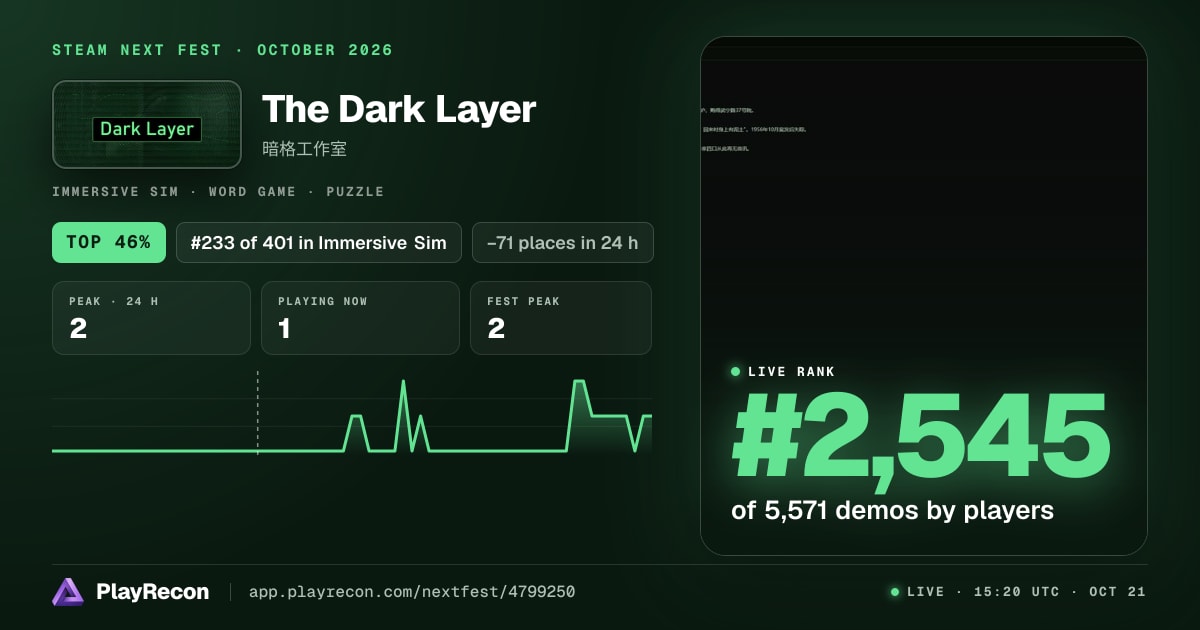The image size is (1200, 630).
Task: Click the TOP 46% badge
Action: point(109,242)
